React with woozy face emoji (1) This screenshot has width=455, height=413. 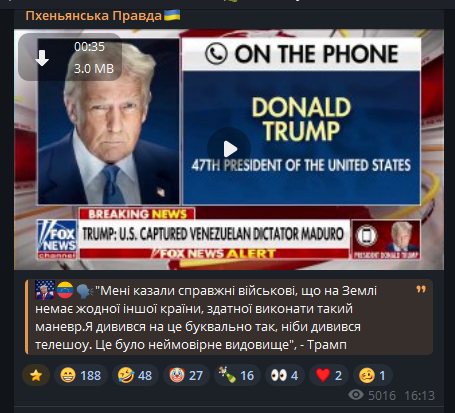tap(373, 375)
